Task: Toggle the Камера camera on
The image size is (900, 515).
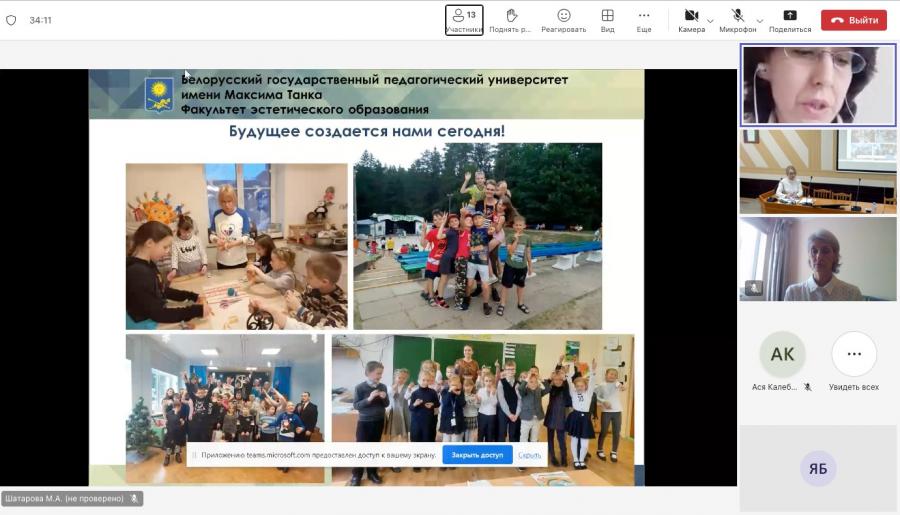Action: (x=691, y=20)
